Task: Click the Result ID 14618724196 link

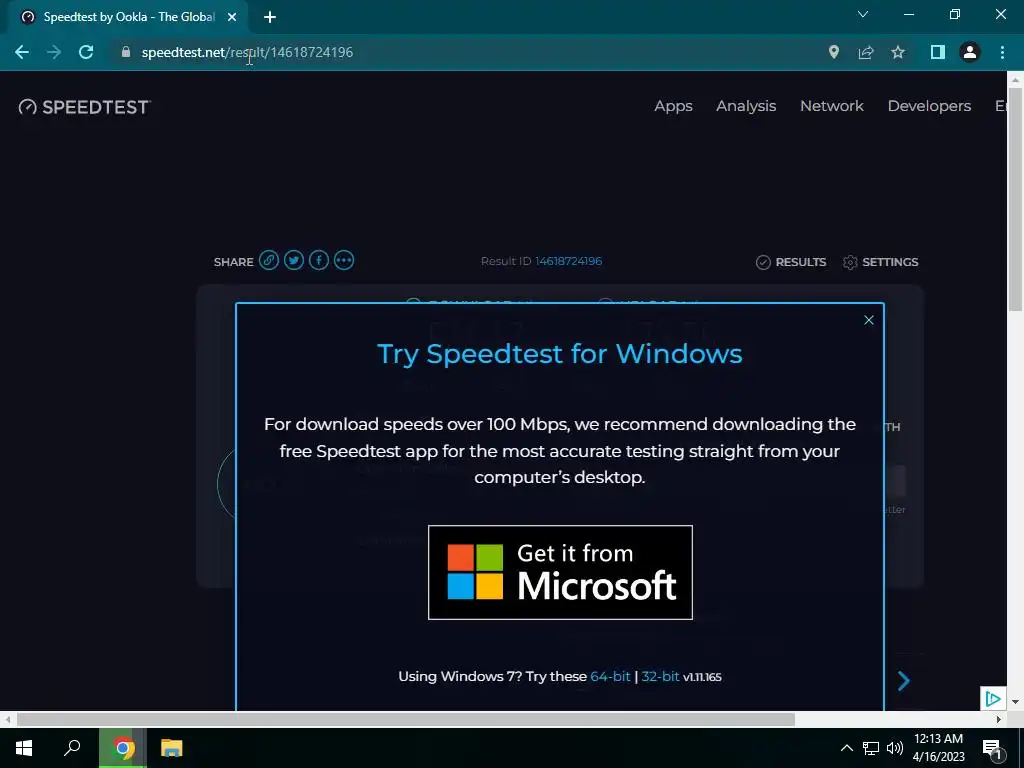Action: coord(568,261)
